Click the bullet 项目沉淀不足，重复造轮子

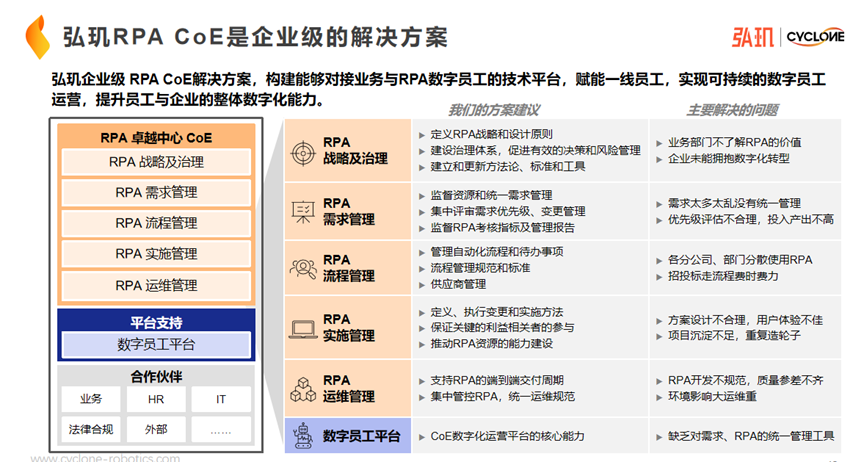click(x=735, y=335)
